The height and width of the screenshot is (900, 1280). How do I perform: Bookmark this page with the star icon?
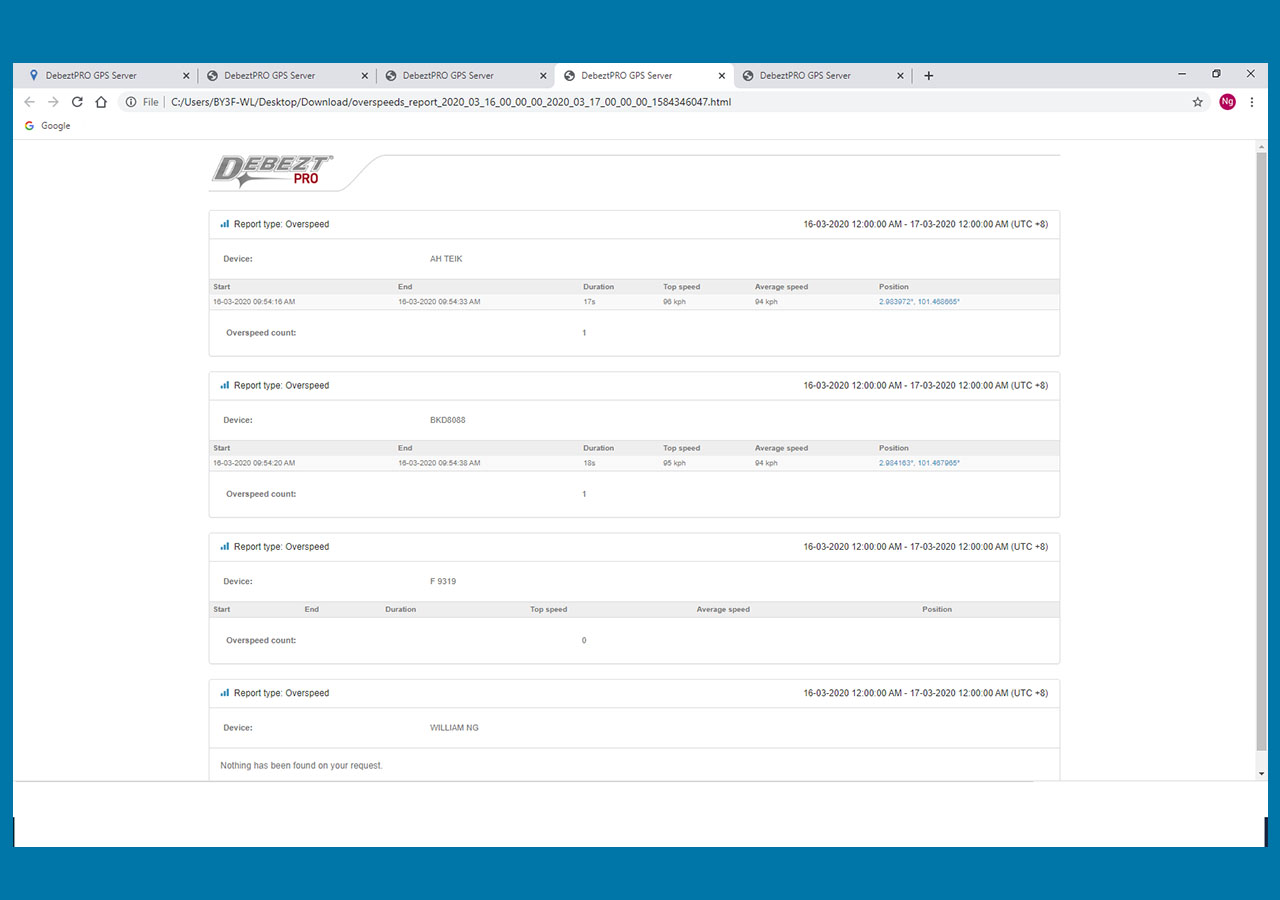pos(1198,102)
